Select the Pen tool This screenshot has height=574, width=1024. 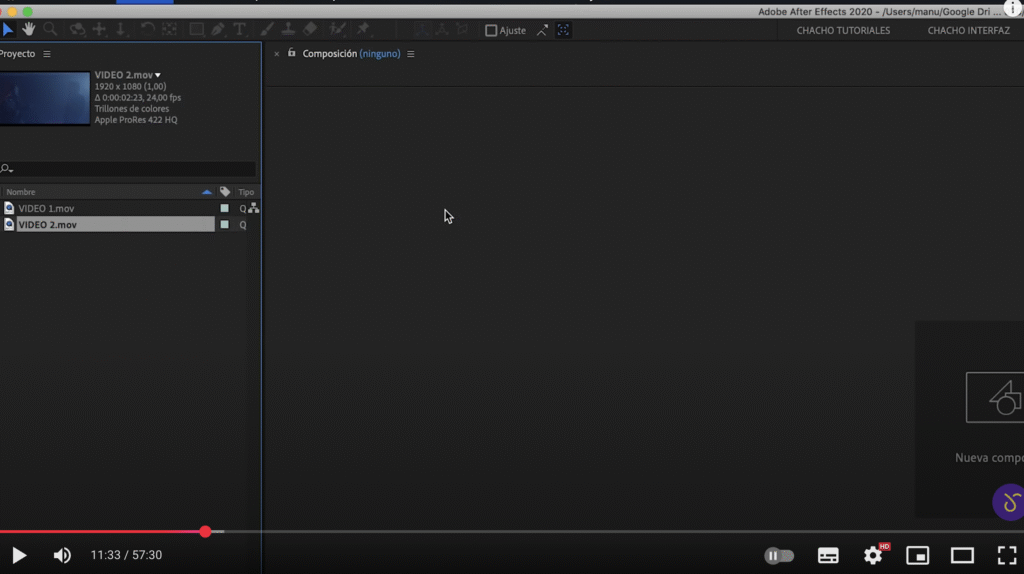218,30
